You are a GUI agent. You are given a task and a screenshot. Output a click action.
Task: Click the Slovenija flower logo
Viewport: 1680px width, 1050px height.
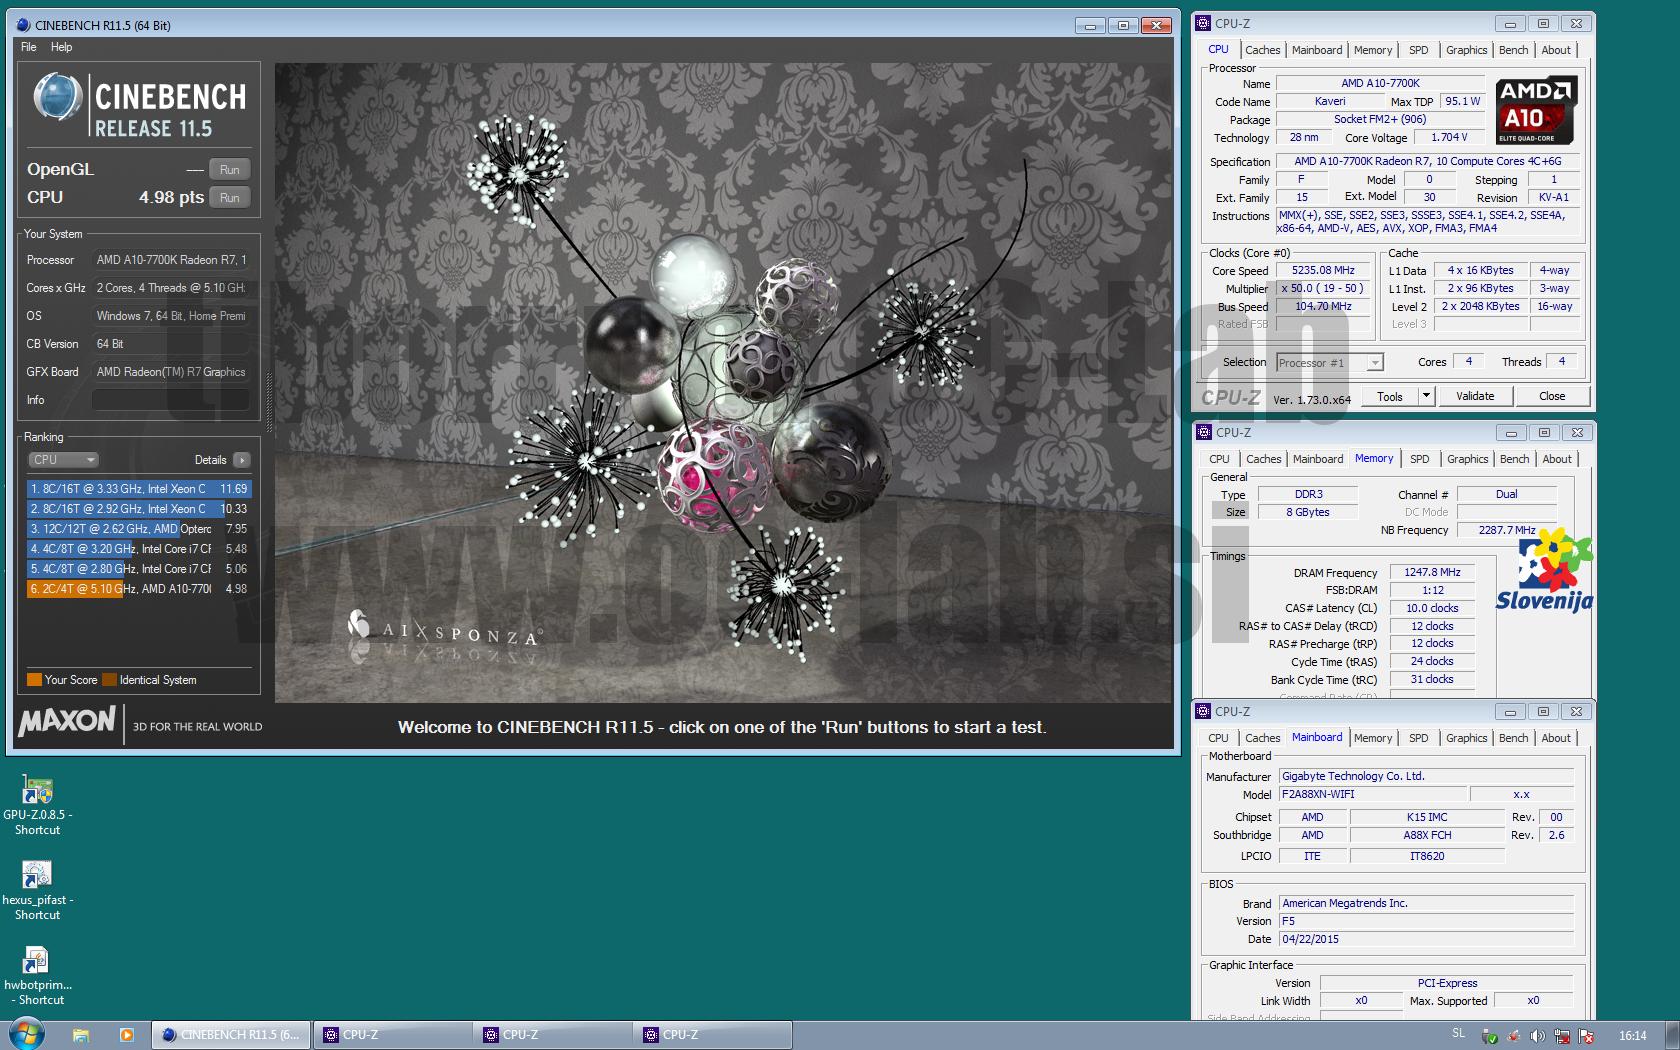point(1544,570)
